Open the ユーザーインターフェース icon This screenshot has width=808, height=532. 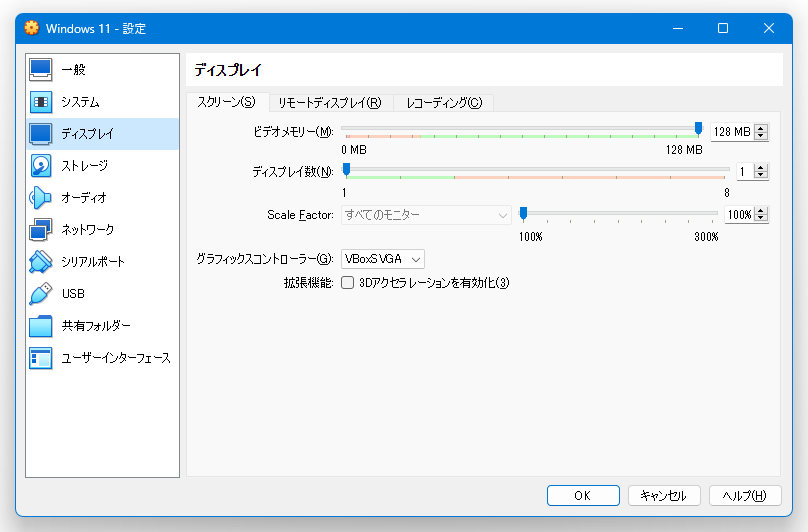coord(41,358)
